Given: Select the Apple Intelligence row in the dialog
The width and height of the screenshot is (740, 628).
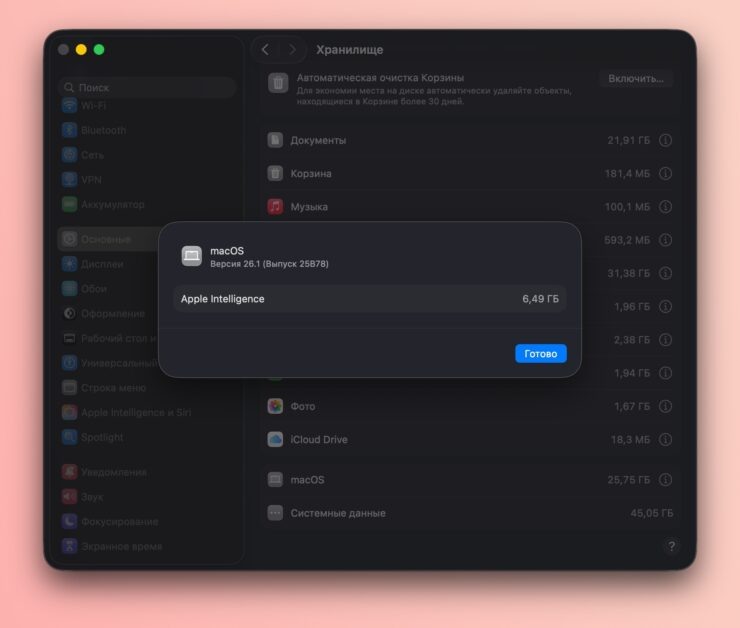Looking at the screenshot, I should [370, 299].
